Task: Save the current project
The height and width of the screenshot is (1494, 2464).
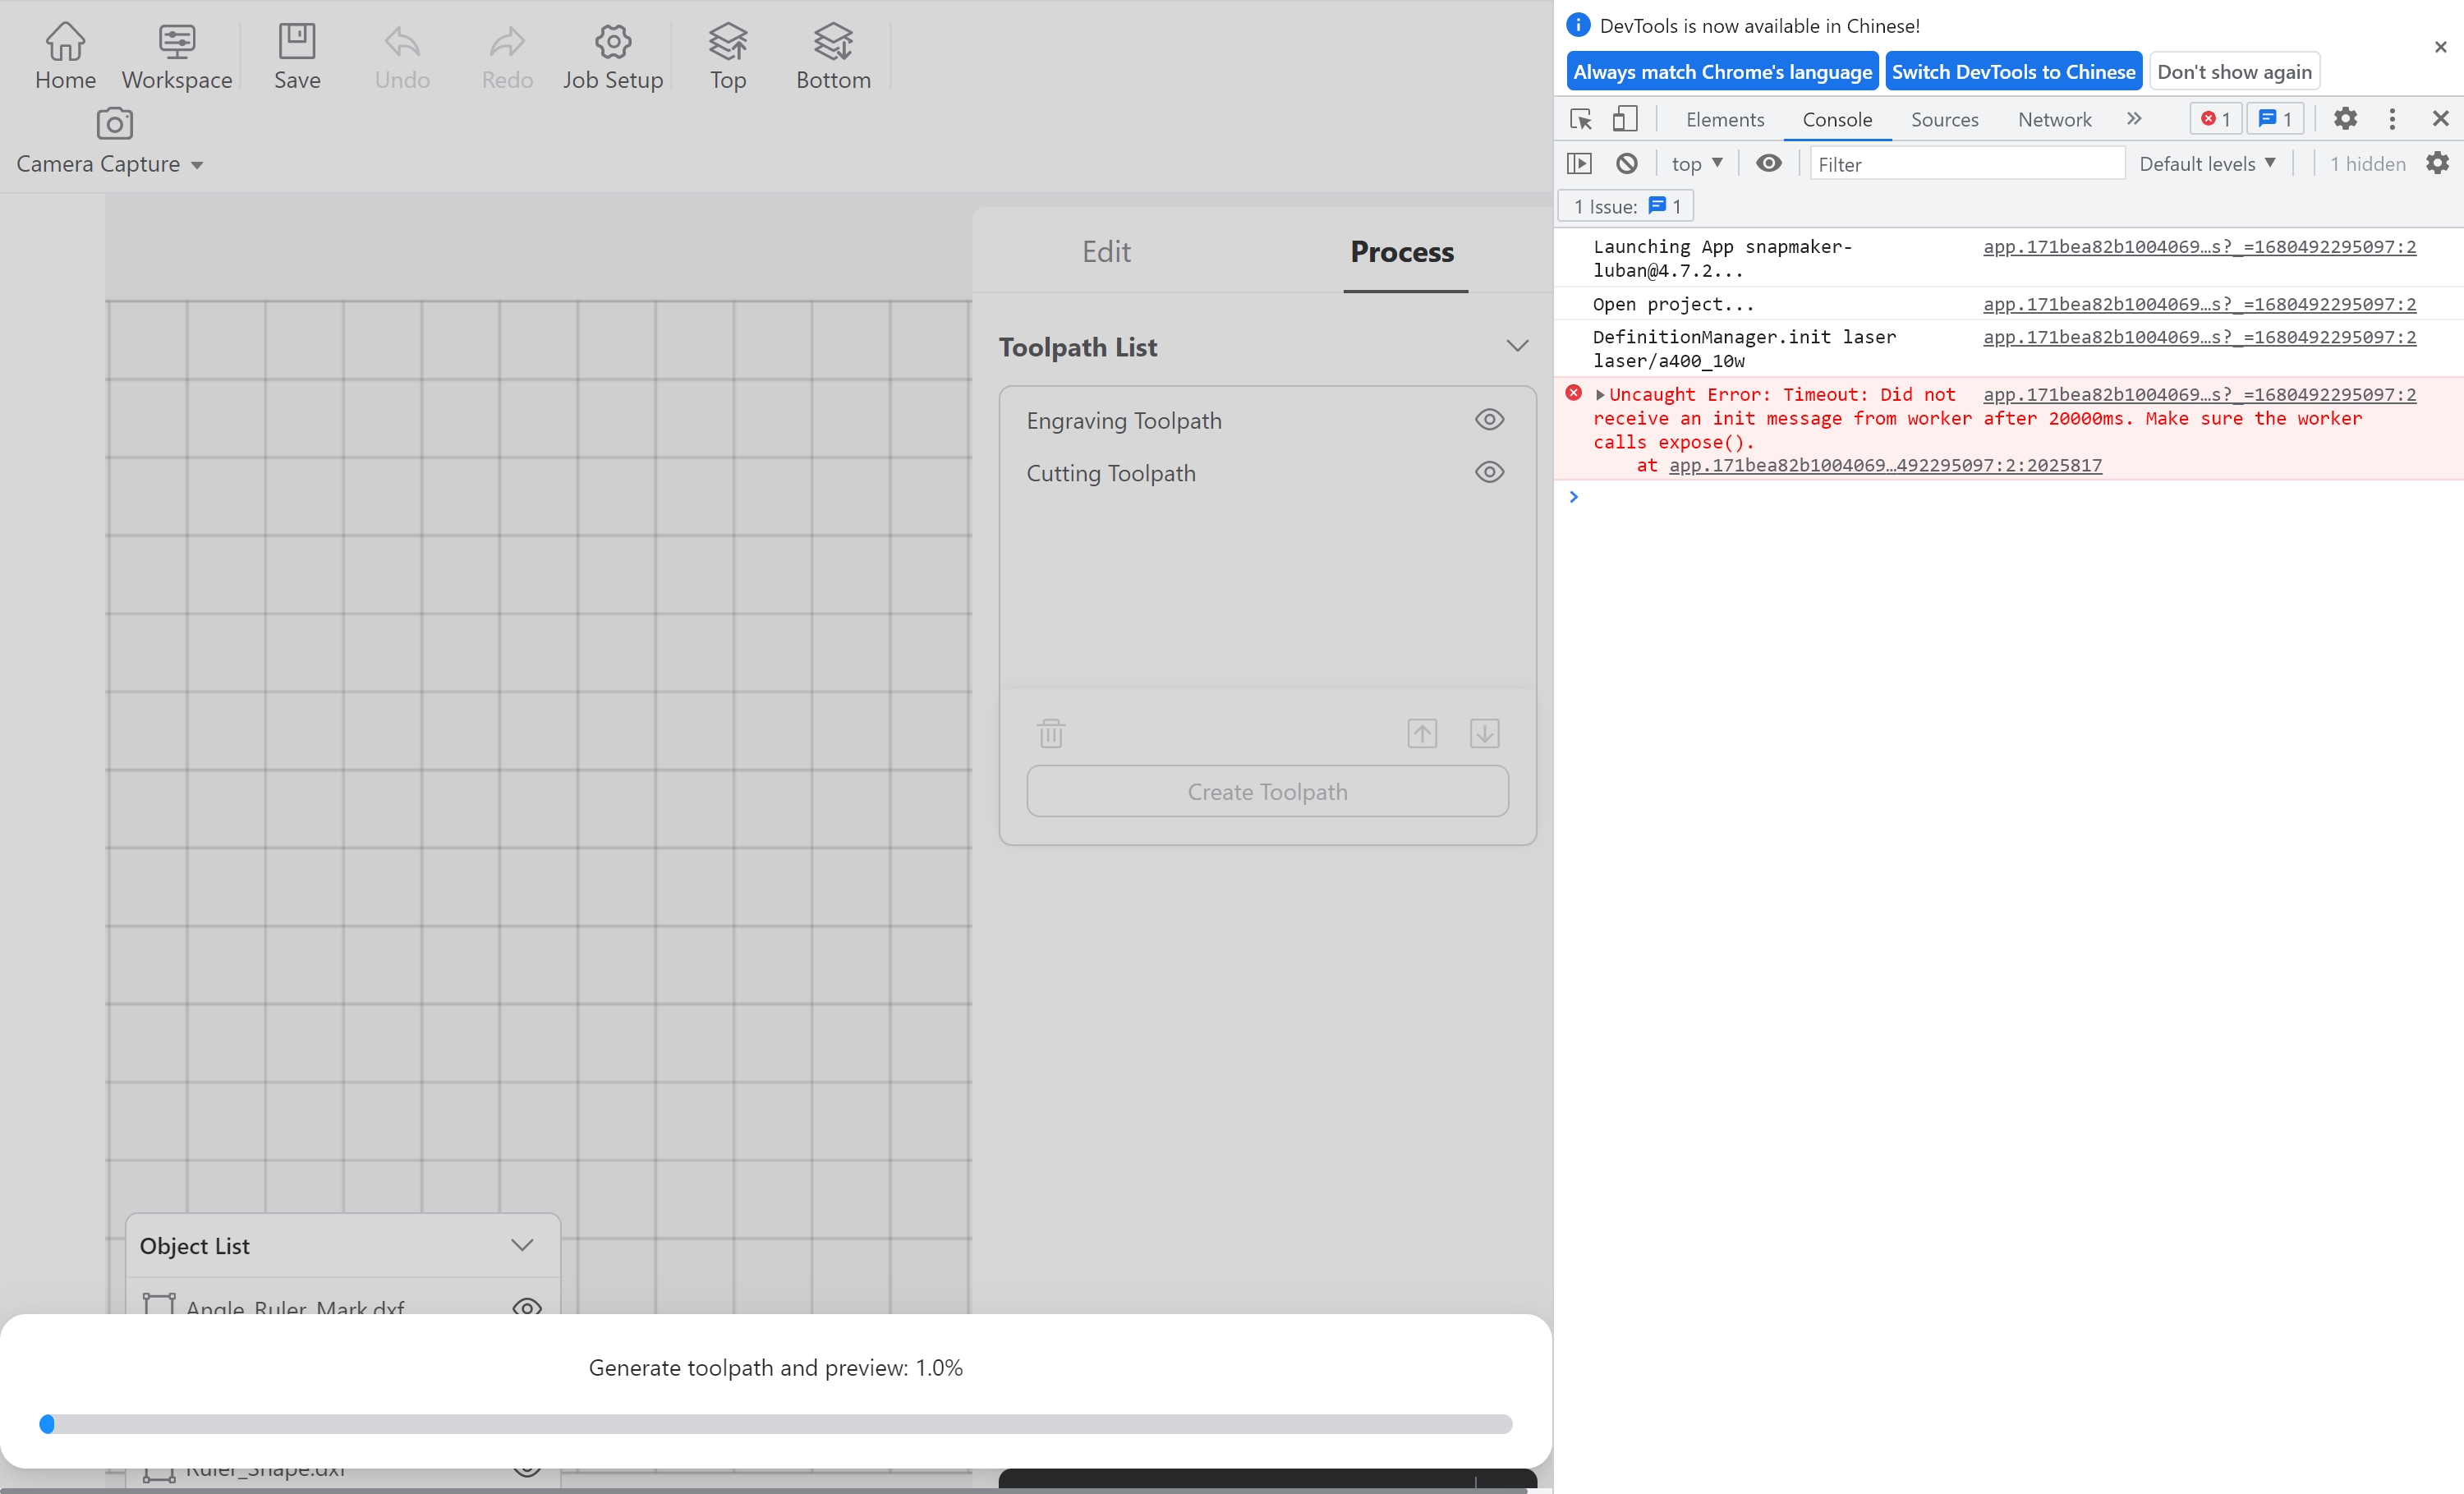Action: (296, 55)
